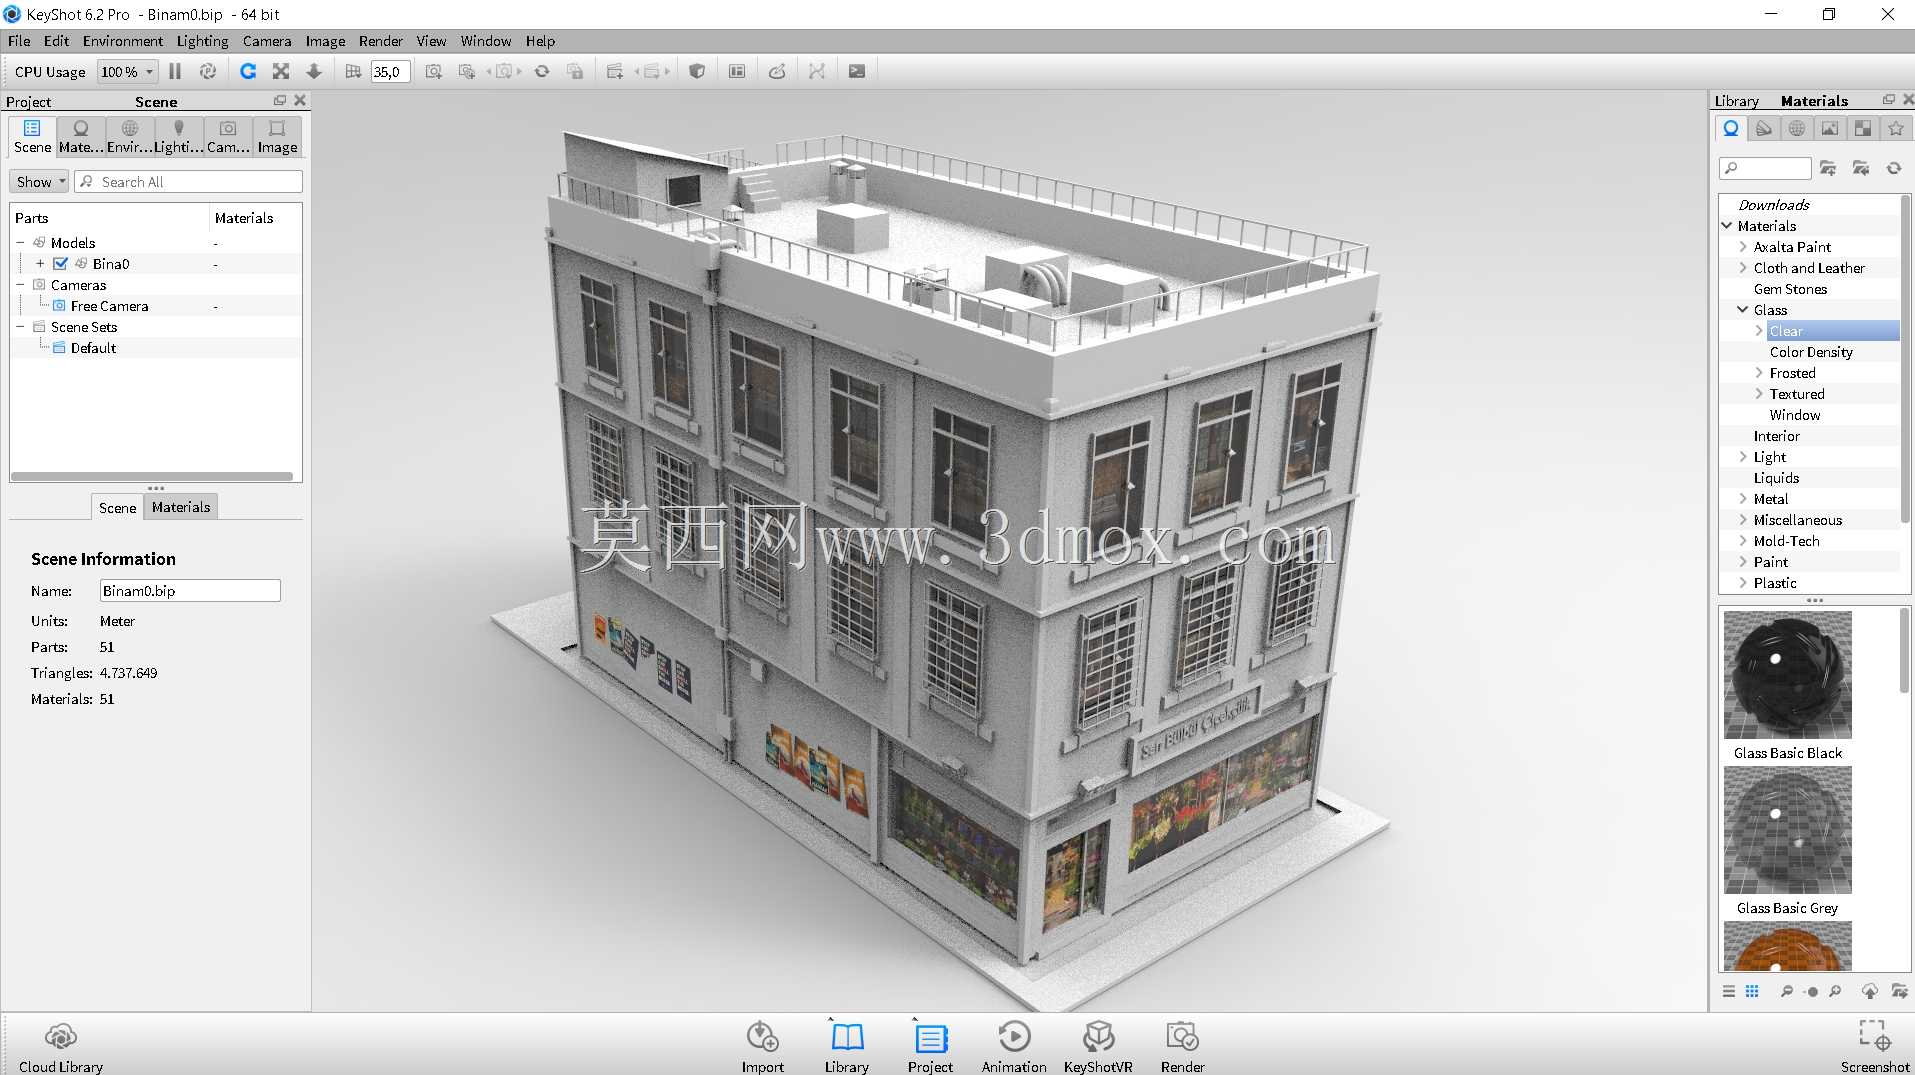Collapse the Cameras tree node
The width and height of the screenshot is (1915, 1075).
click(20, 285)
